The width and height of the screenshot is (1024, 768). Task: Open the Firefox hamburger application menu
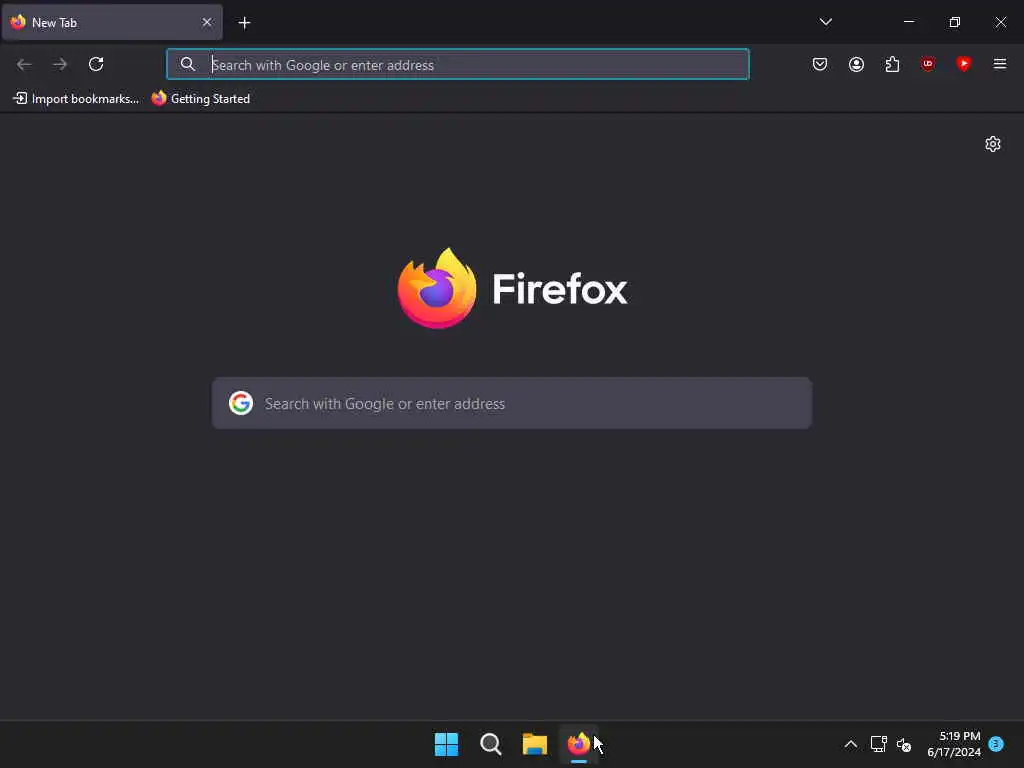(1000, 64)
